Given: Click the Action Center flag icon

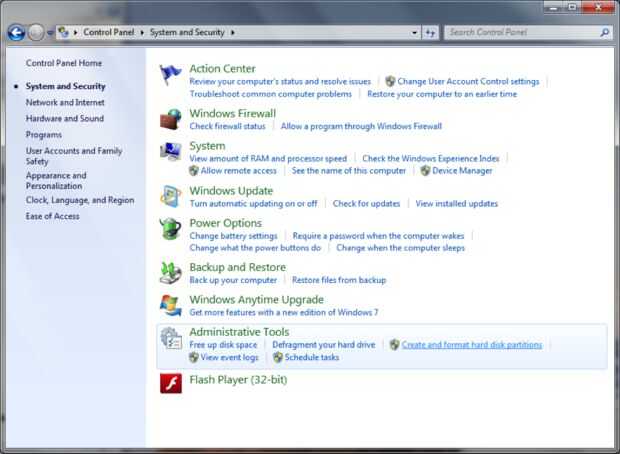Looking at the screenshot, I should pos(170,75).
